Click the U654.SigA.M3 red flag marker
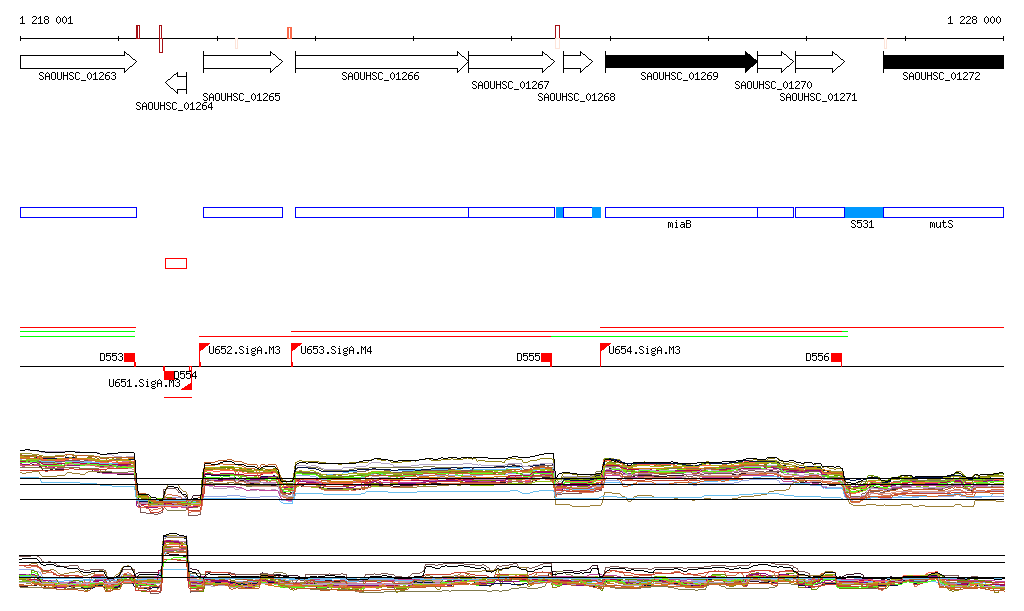 pos(604,348)
